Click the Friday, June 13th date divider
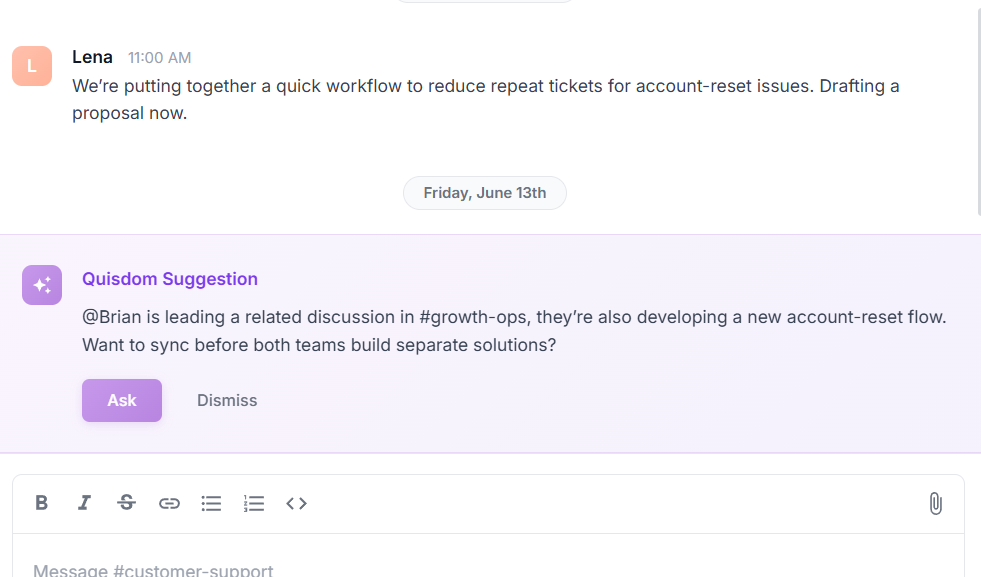Screen dimensions: 981x577 click(x=484, y=192)
